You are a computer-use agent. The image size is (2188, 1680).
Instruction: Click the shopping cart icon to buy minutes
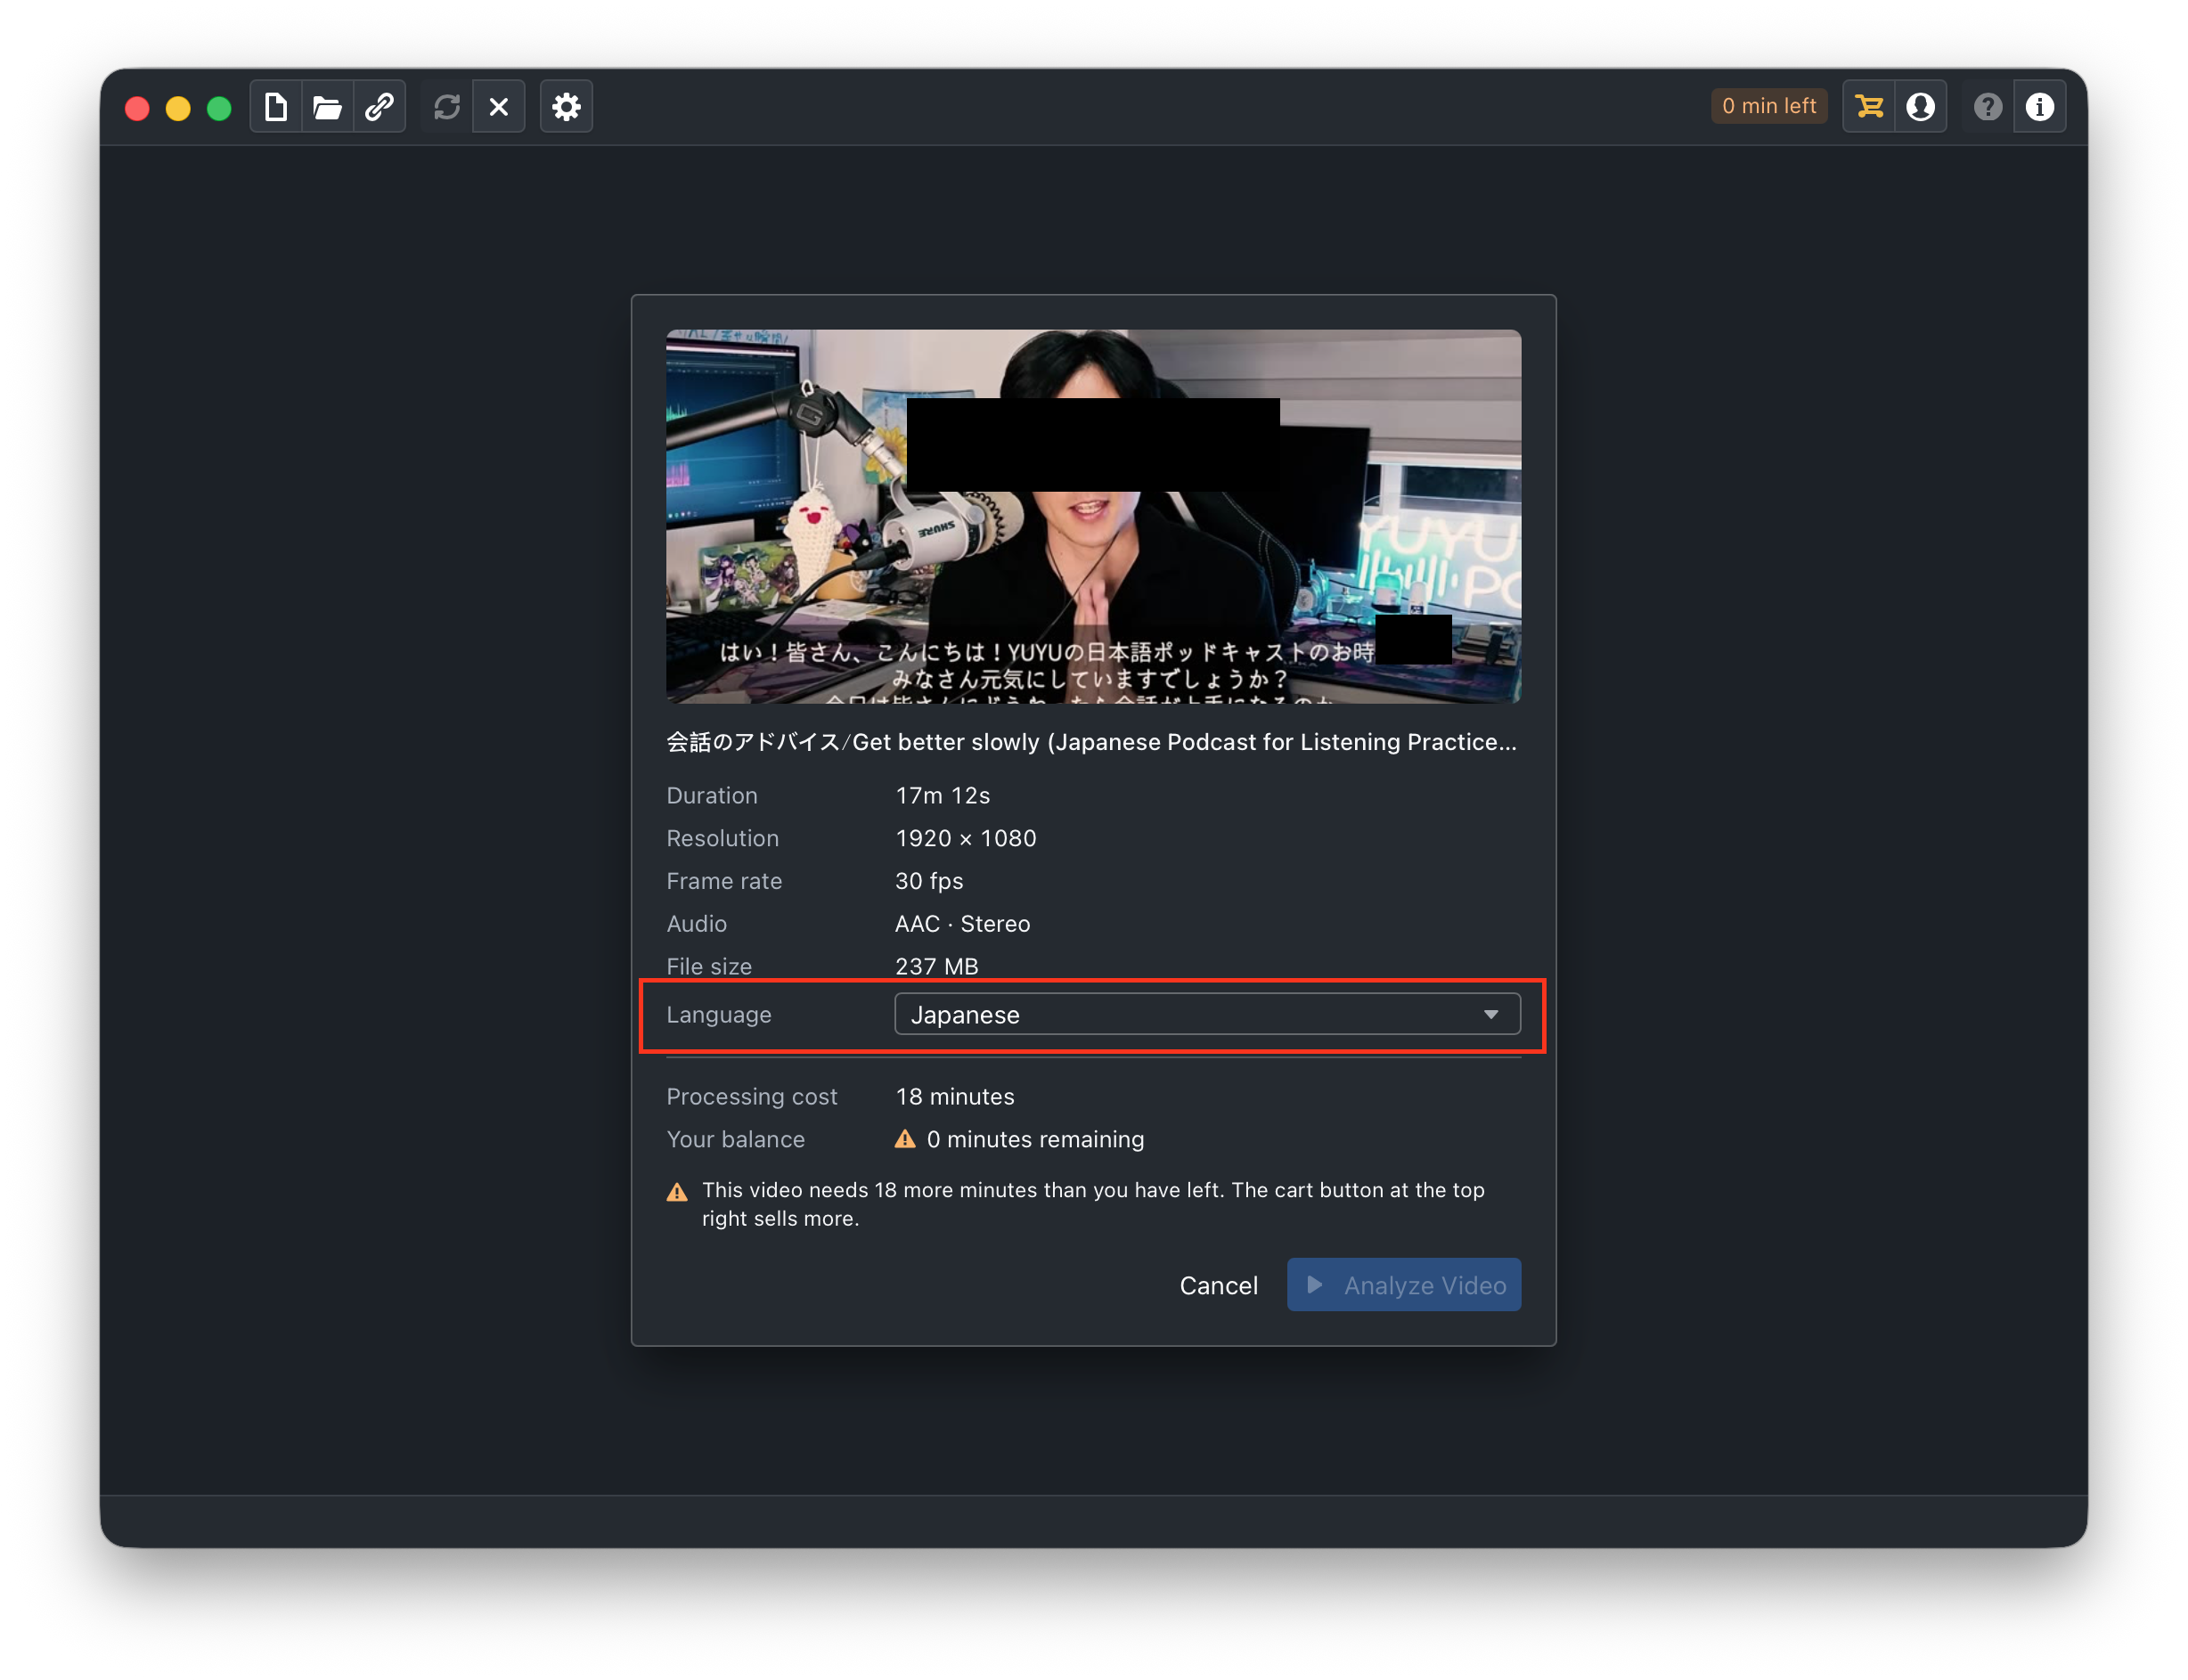(1868, 106)
